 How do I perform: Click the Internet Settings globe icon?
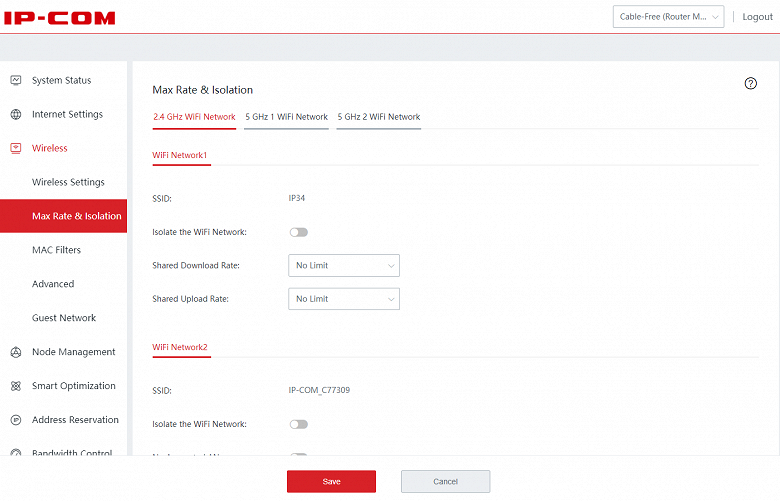[x=16, y=114]
